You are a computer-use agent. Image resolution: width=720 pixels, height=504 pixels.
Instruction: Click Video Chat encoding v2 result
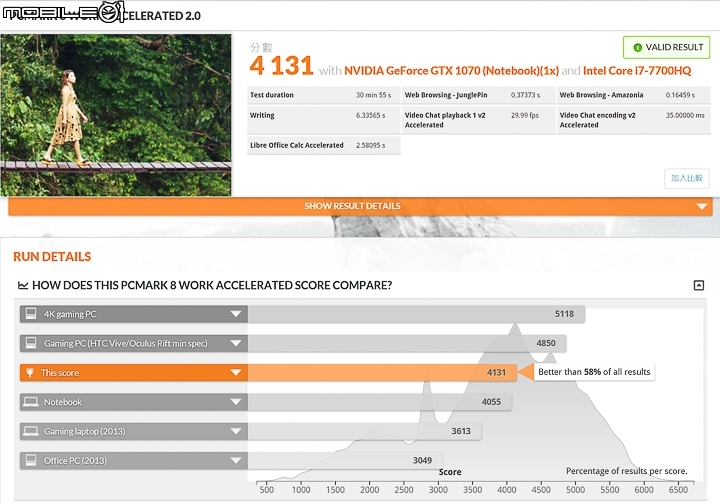pos(634,120)
